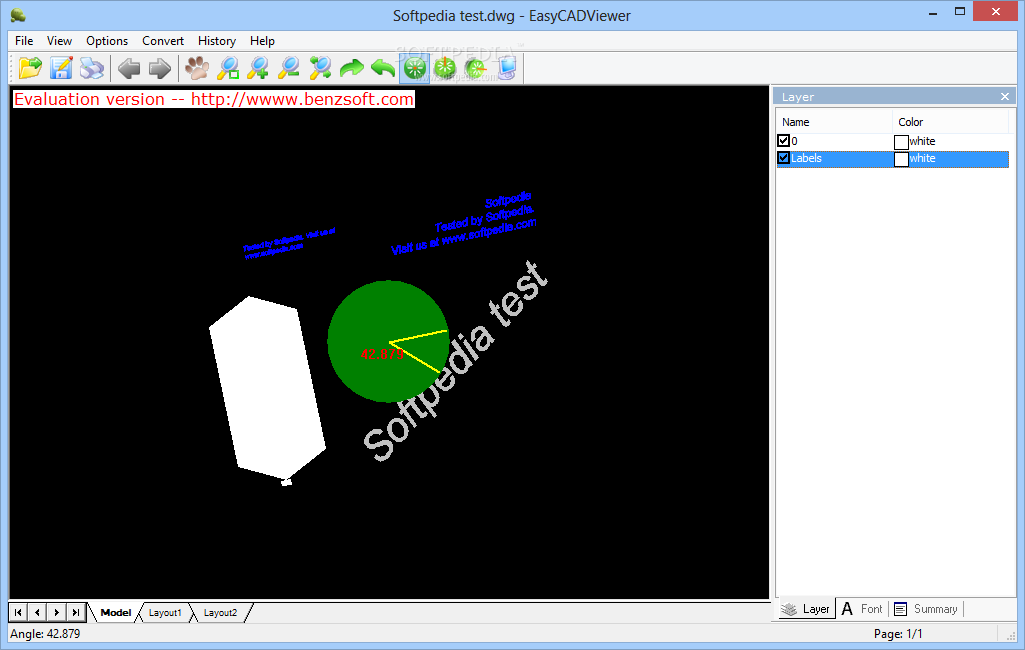Open the View menu
The width and height of the screenshot is (1025, 650).
pyautogui.click(x=59, y=41)
